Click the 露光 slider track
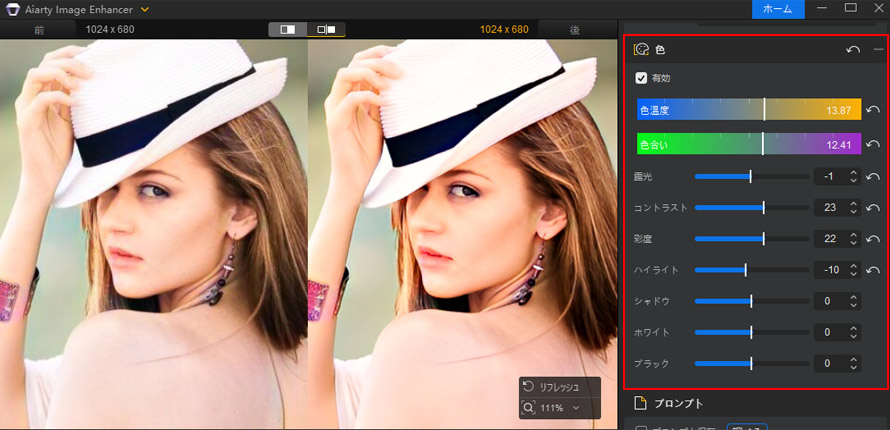The image size is (890, 430). point(752,177)
